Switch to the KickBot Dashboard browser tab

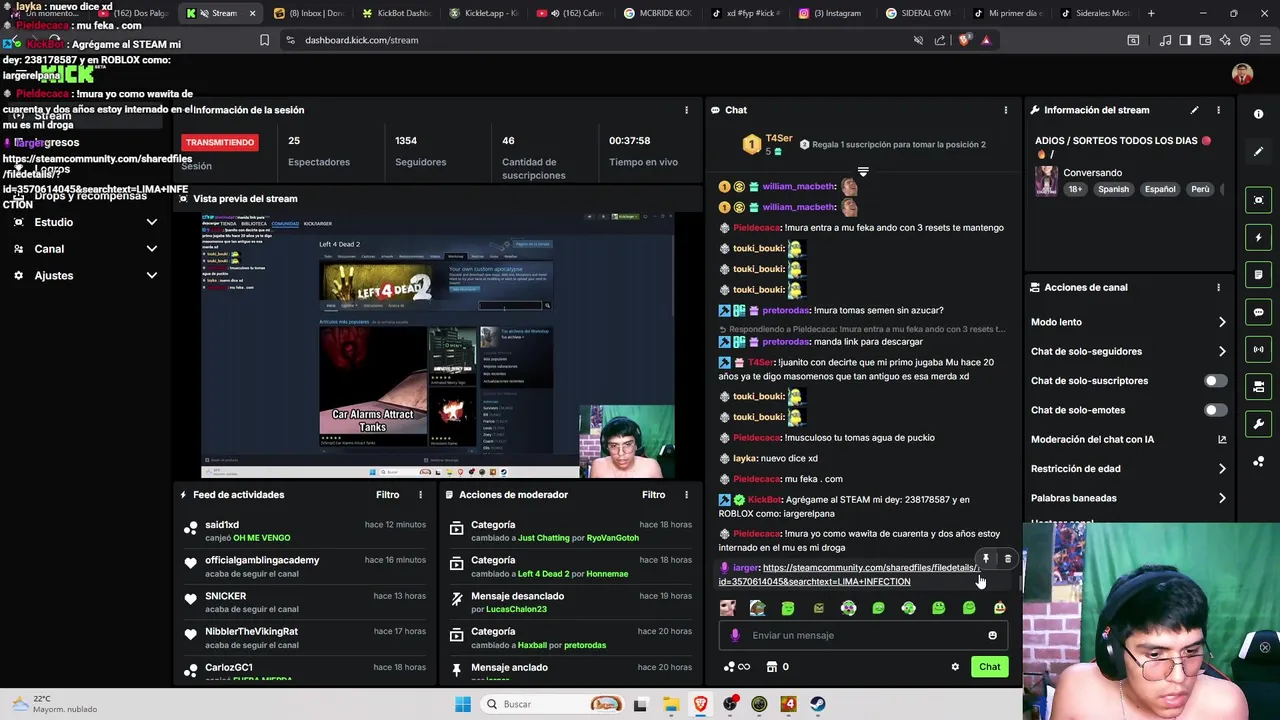coord(396,13)
